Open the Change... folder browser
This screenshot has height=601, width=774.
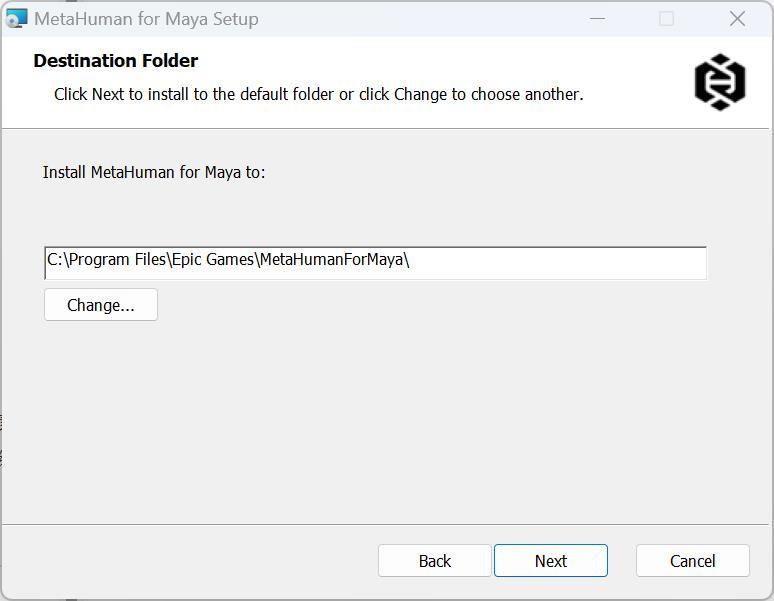(x=101, y=305)
